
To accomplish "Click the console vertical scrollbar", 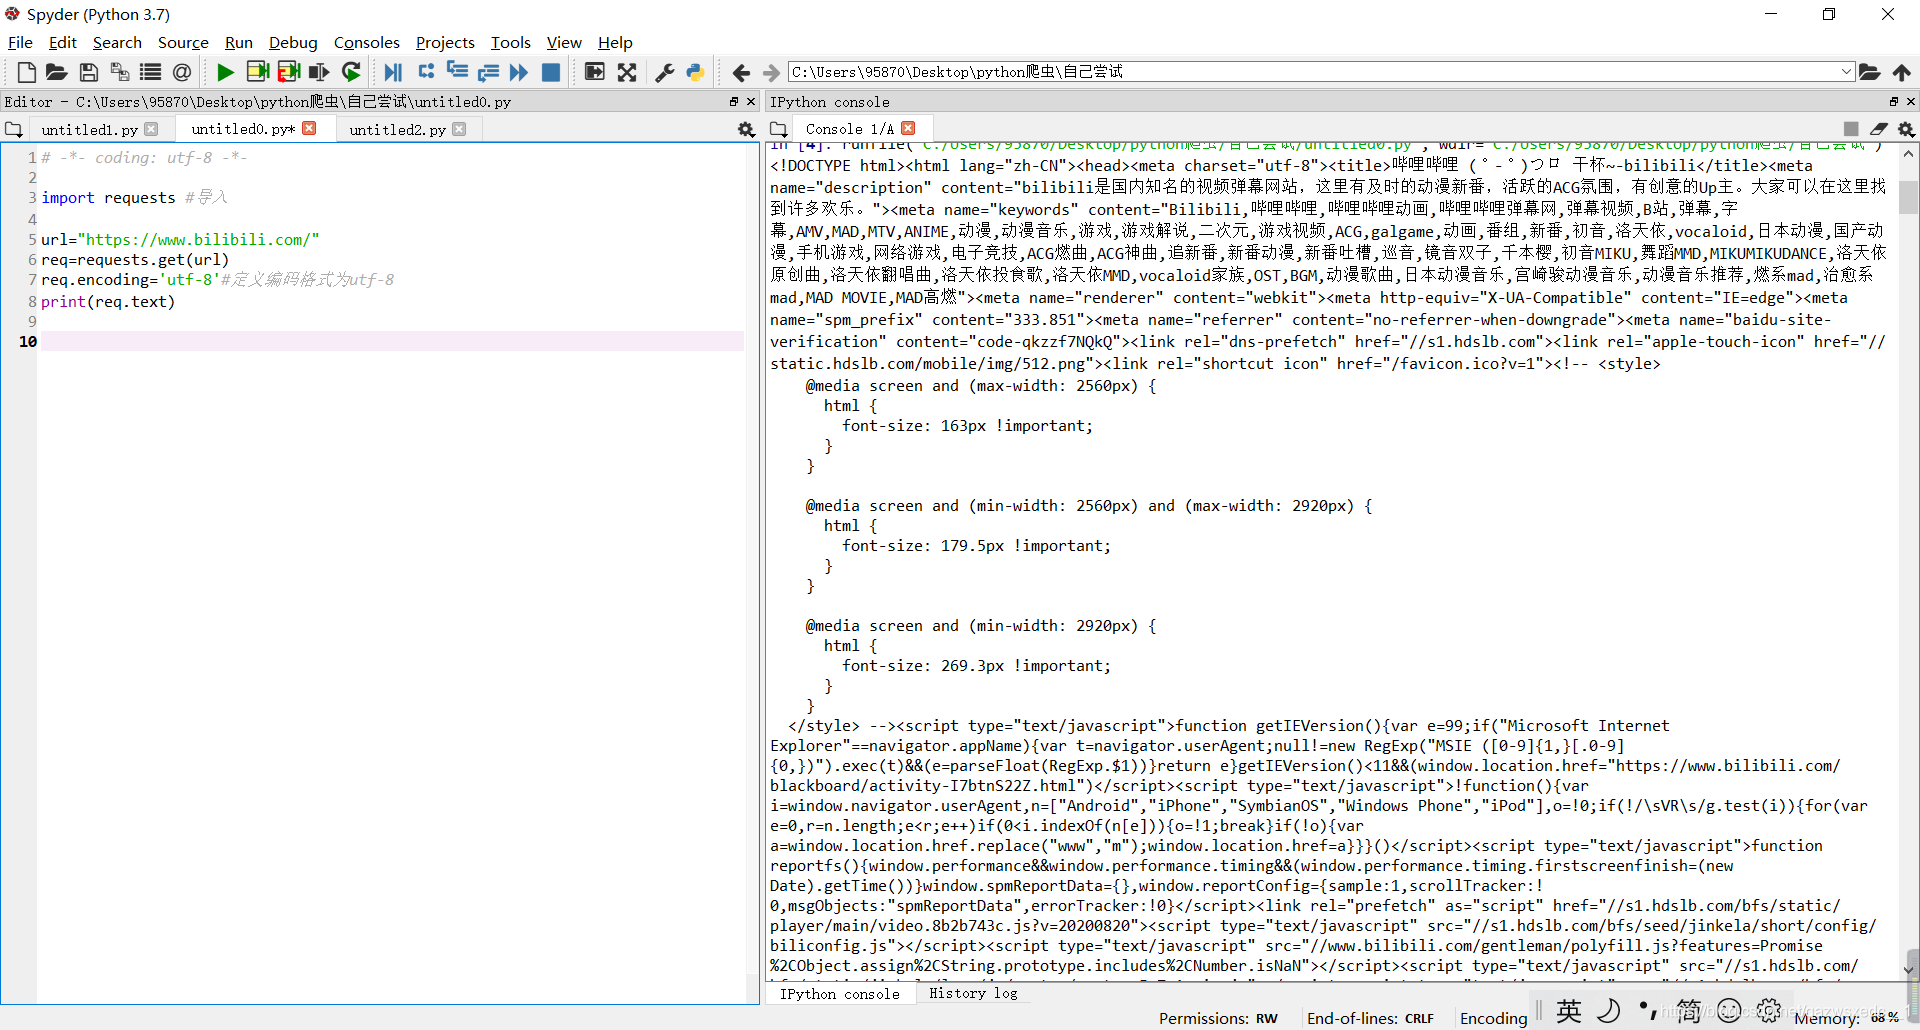I will pyautogui.click(x=1909, y=197).
